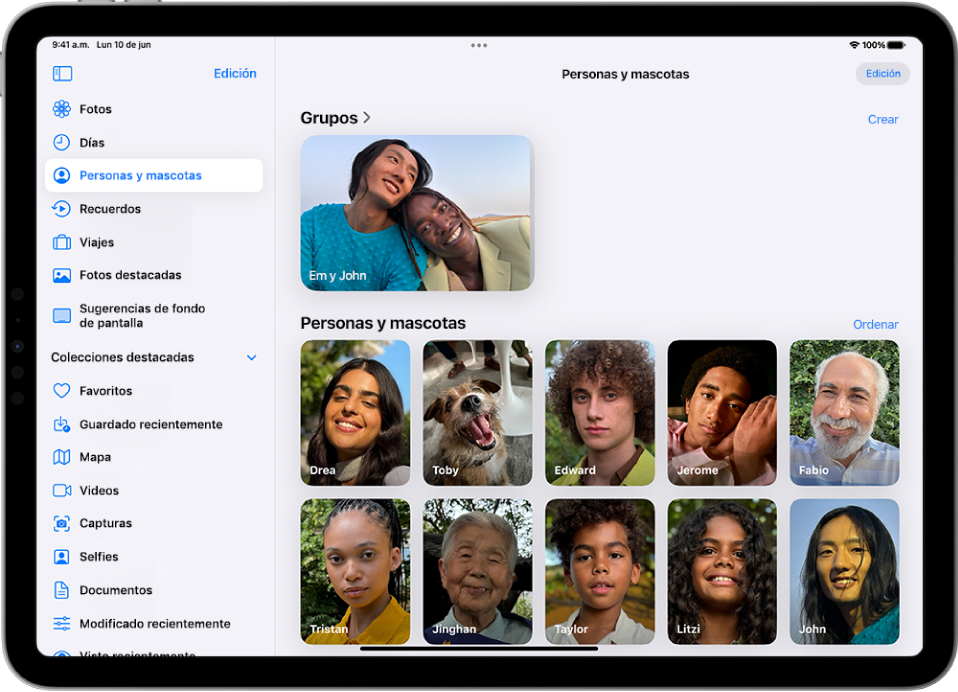Tap Ordenar to sort people and pets
The width and height of the screenshot is (958, 692).
(876, 324)
